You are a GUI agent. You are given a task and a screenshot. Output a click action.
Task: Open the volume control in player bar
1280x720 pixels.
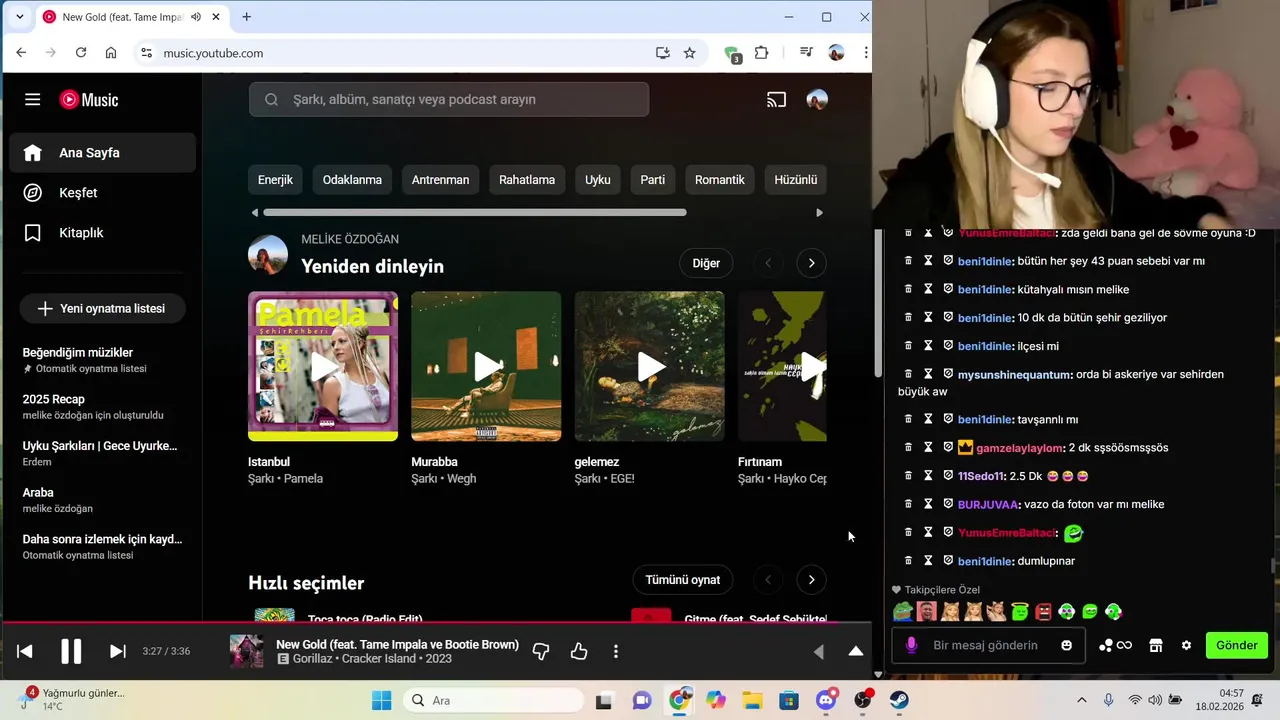point(819,652)
